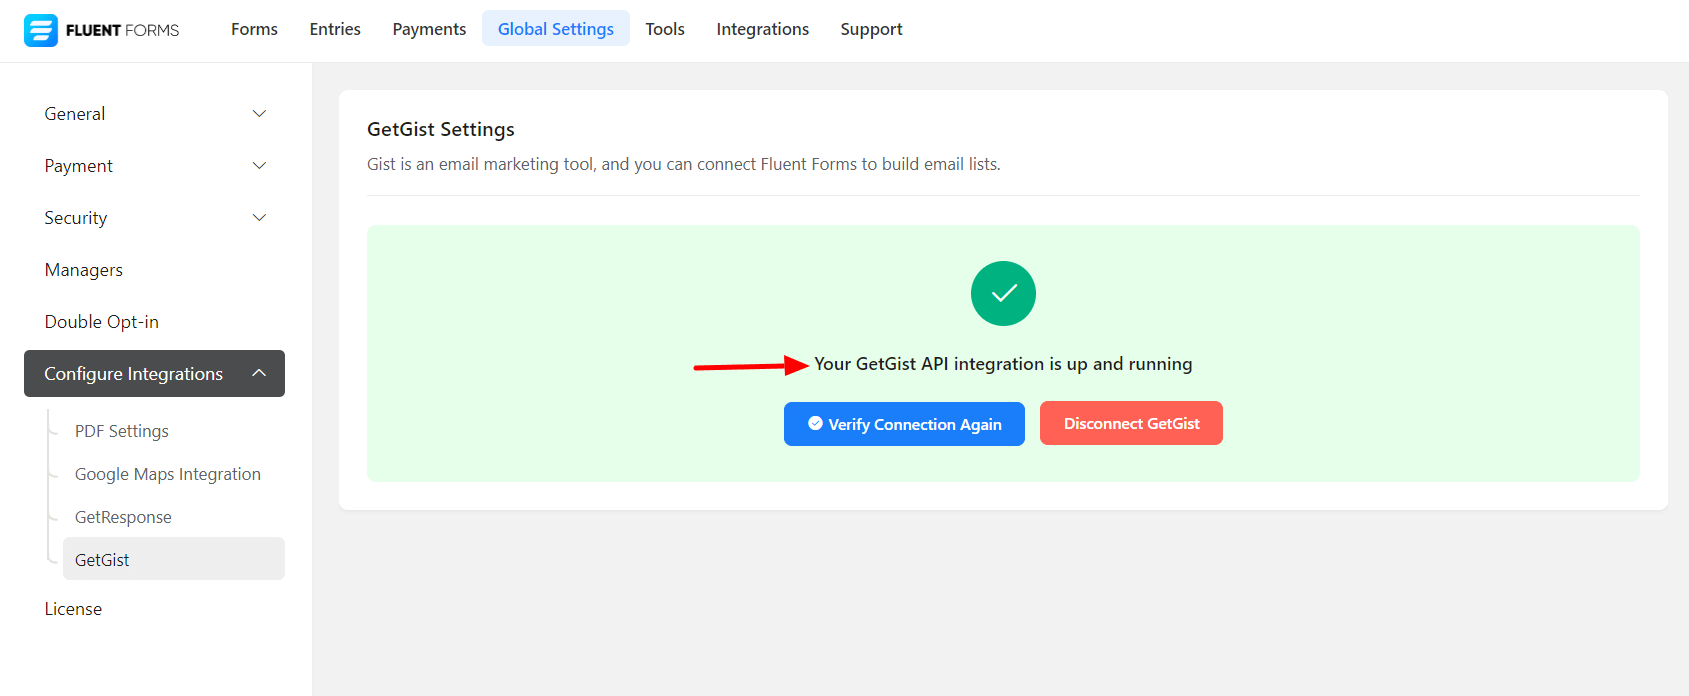Go to the Entries page
This screenshot has height=696, width=1689.
tap(335, 29)
